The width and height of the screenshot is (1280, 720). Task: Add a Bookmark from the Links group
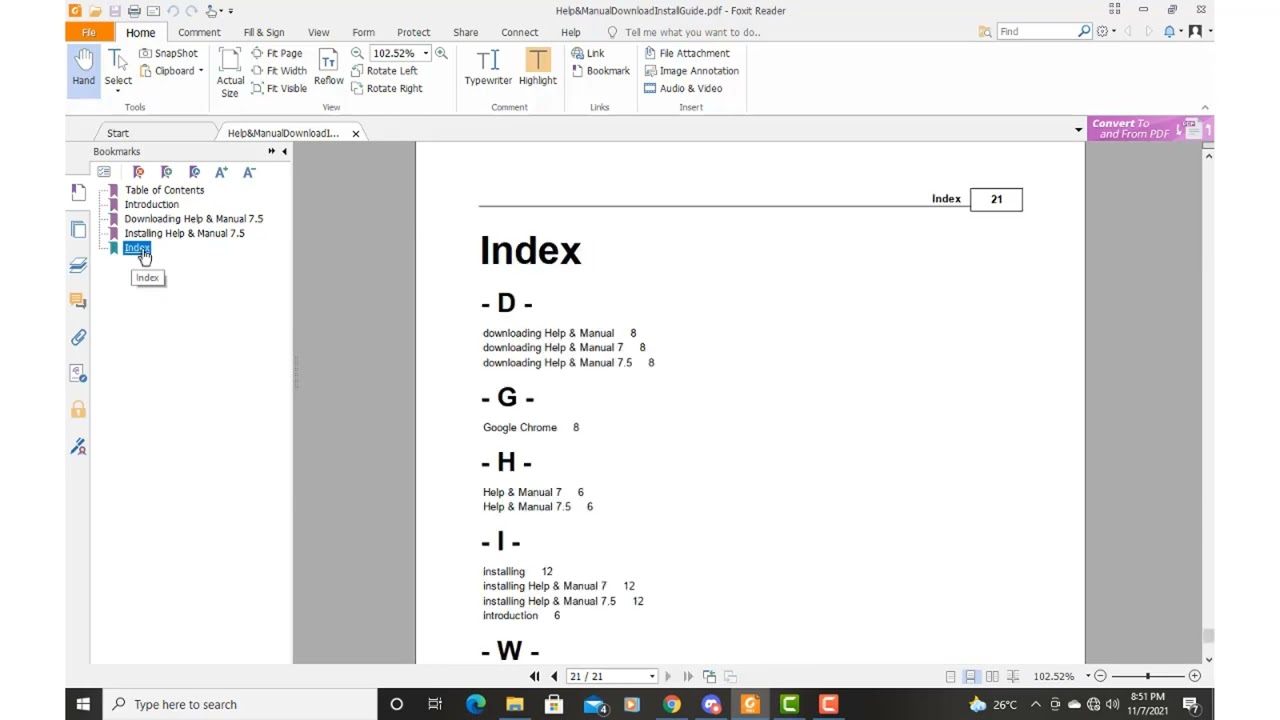pyautogui.click(x=601, y=71)
